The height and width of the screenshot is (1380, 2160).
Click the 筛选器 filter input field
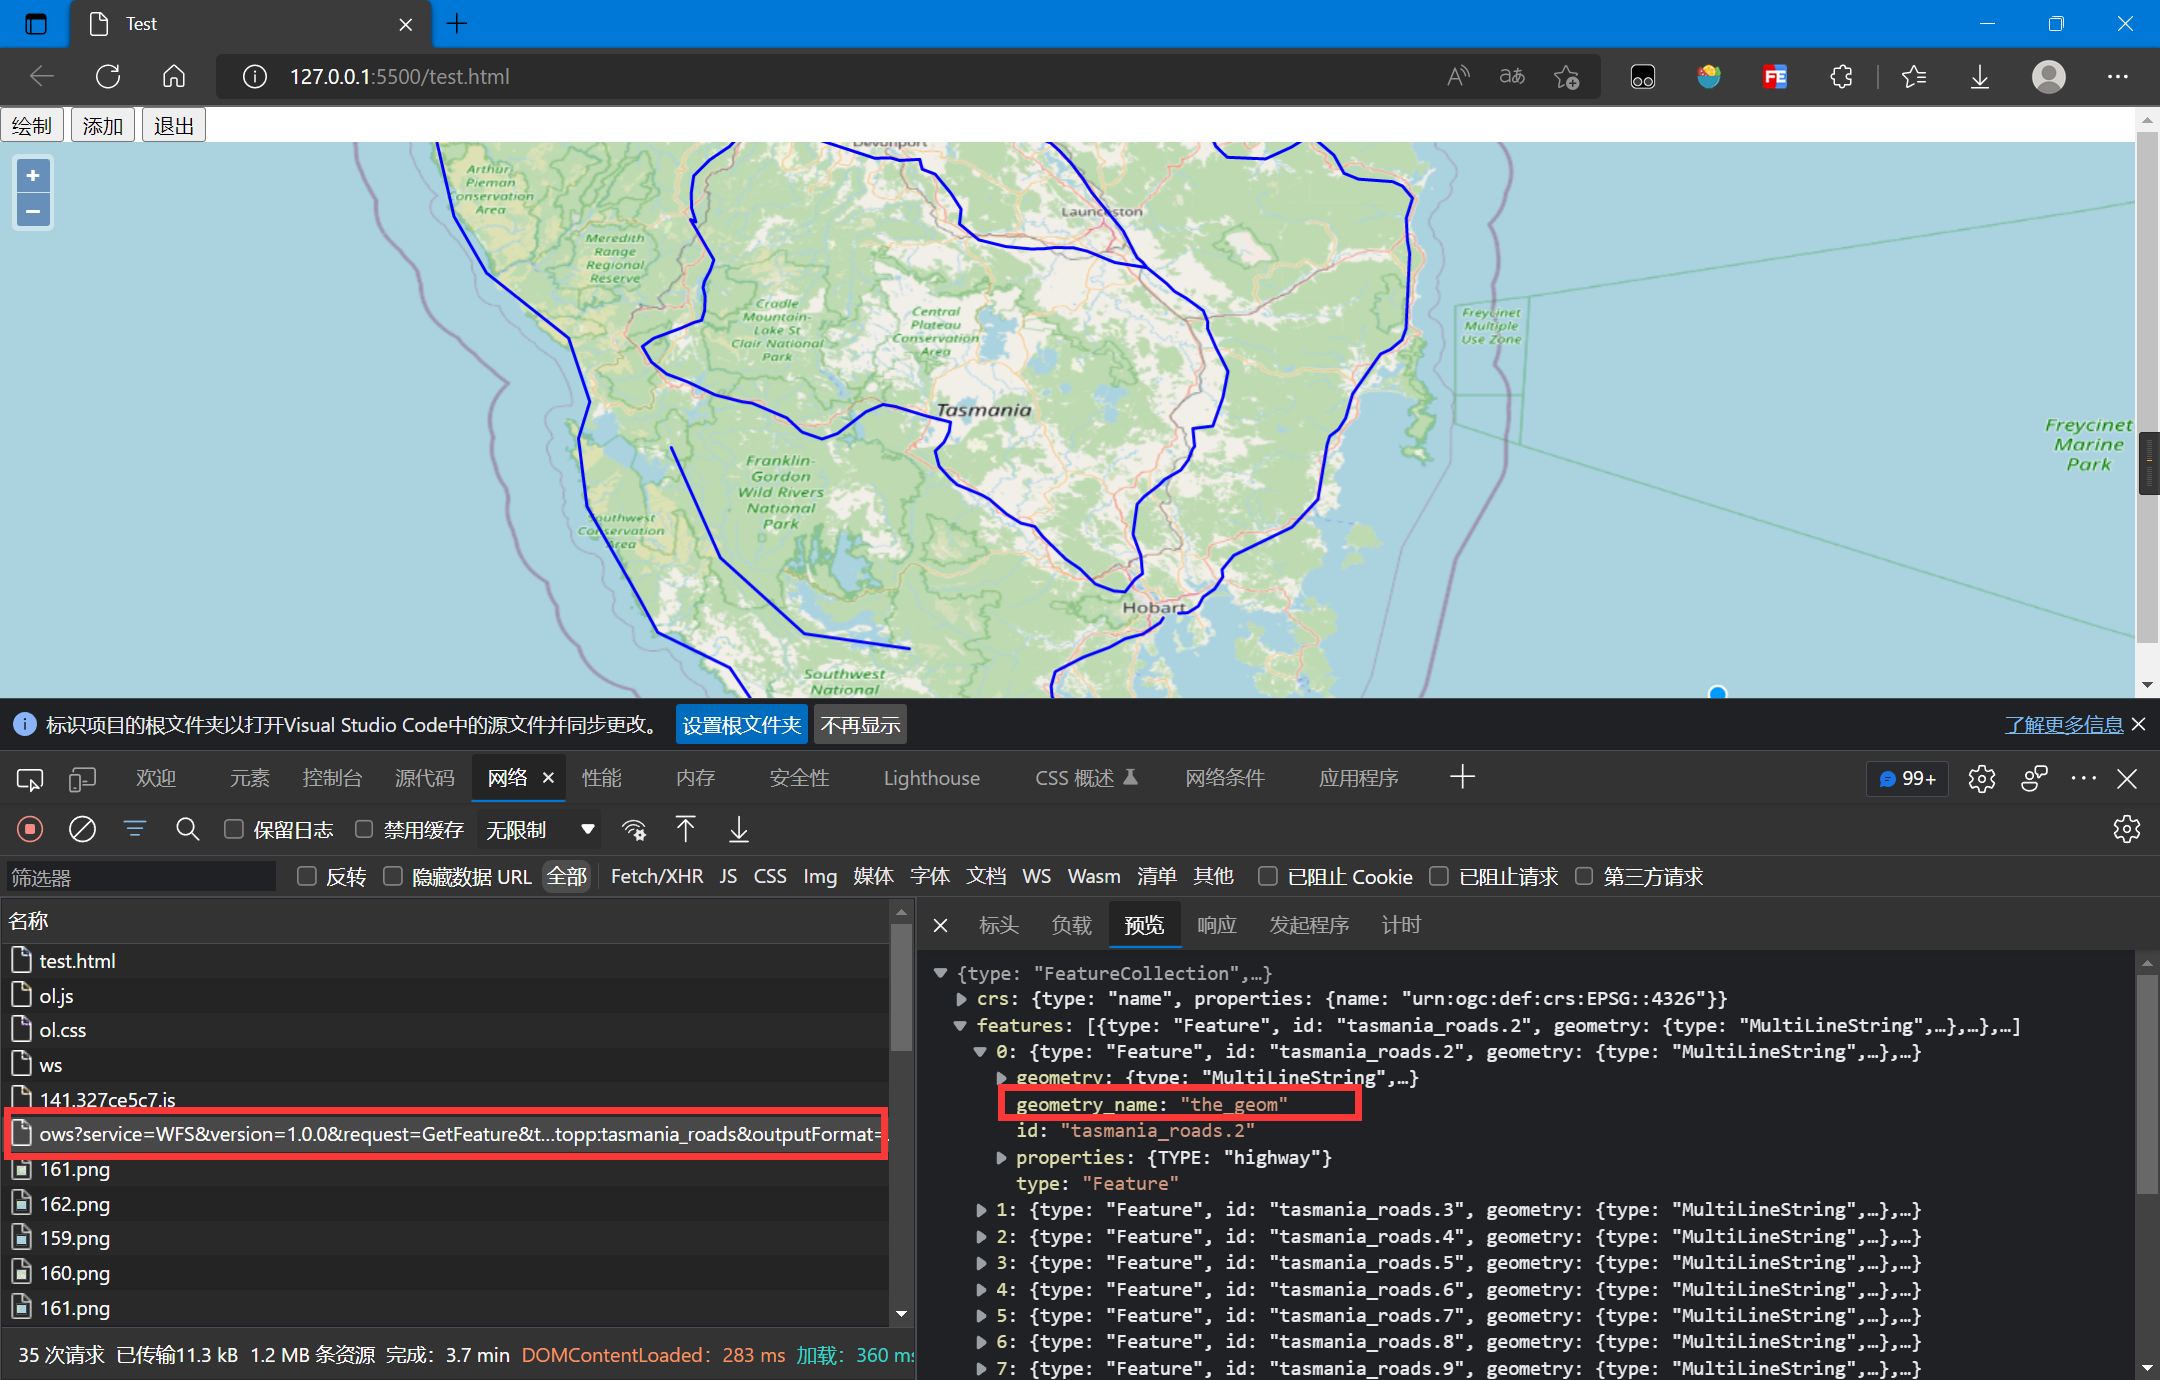tap(140, 877)
